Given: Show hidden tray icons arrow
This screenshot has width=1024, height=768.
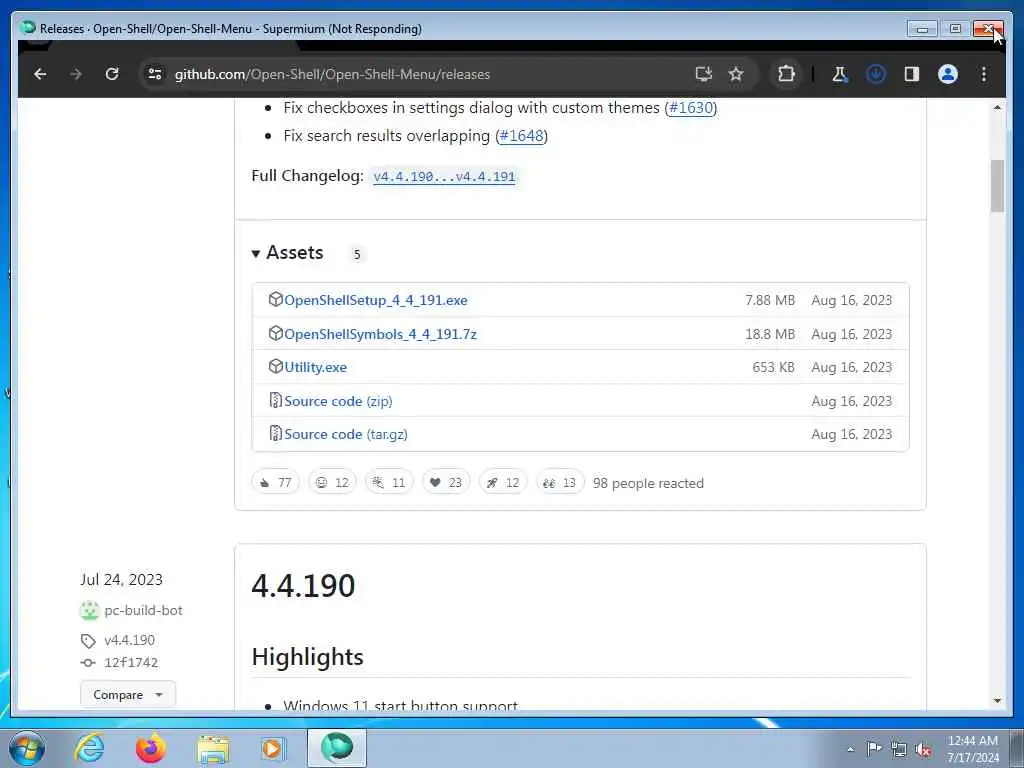Looking at the screenshot, I should [x=850, y=750].
